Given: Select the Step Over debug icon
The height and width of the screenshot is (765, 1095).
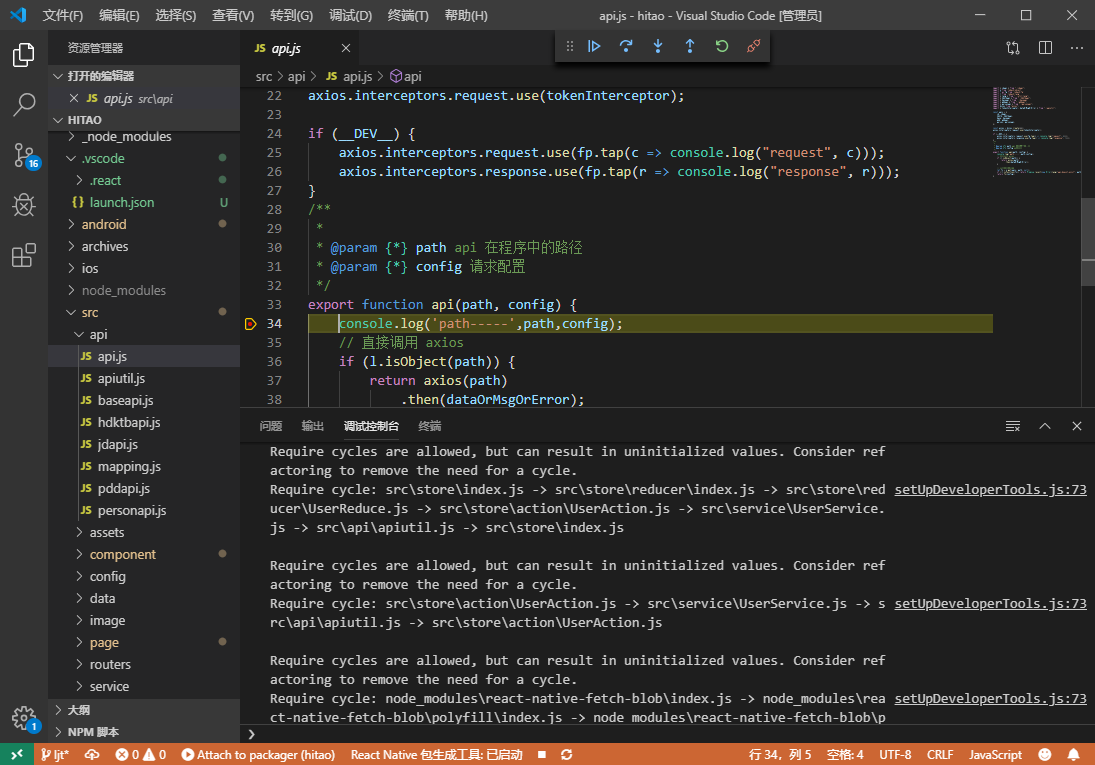Looking at the screenshot, I should tap(626, 46).
